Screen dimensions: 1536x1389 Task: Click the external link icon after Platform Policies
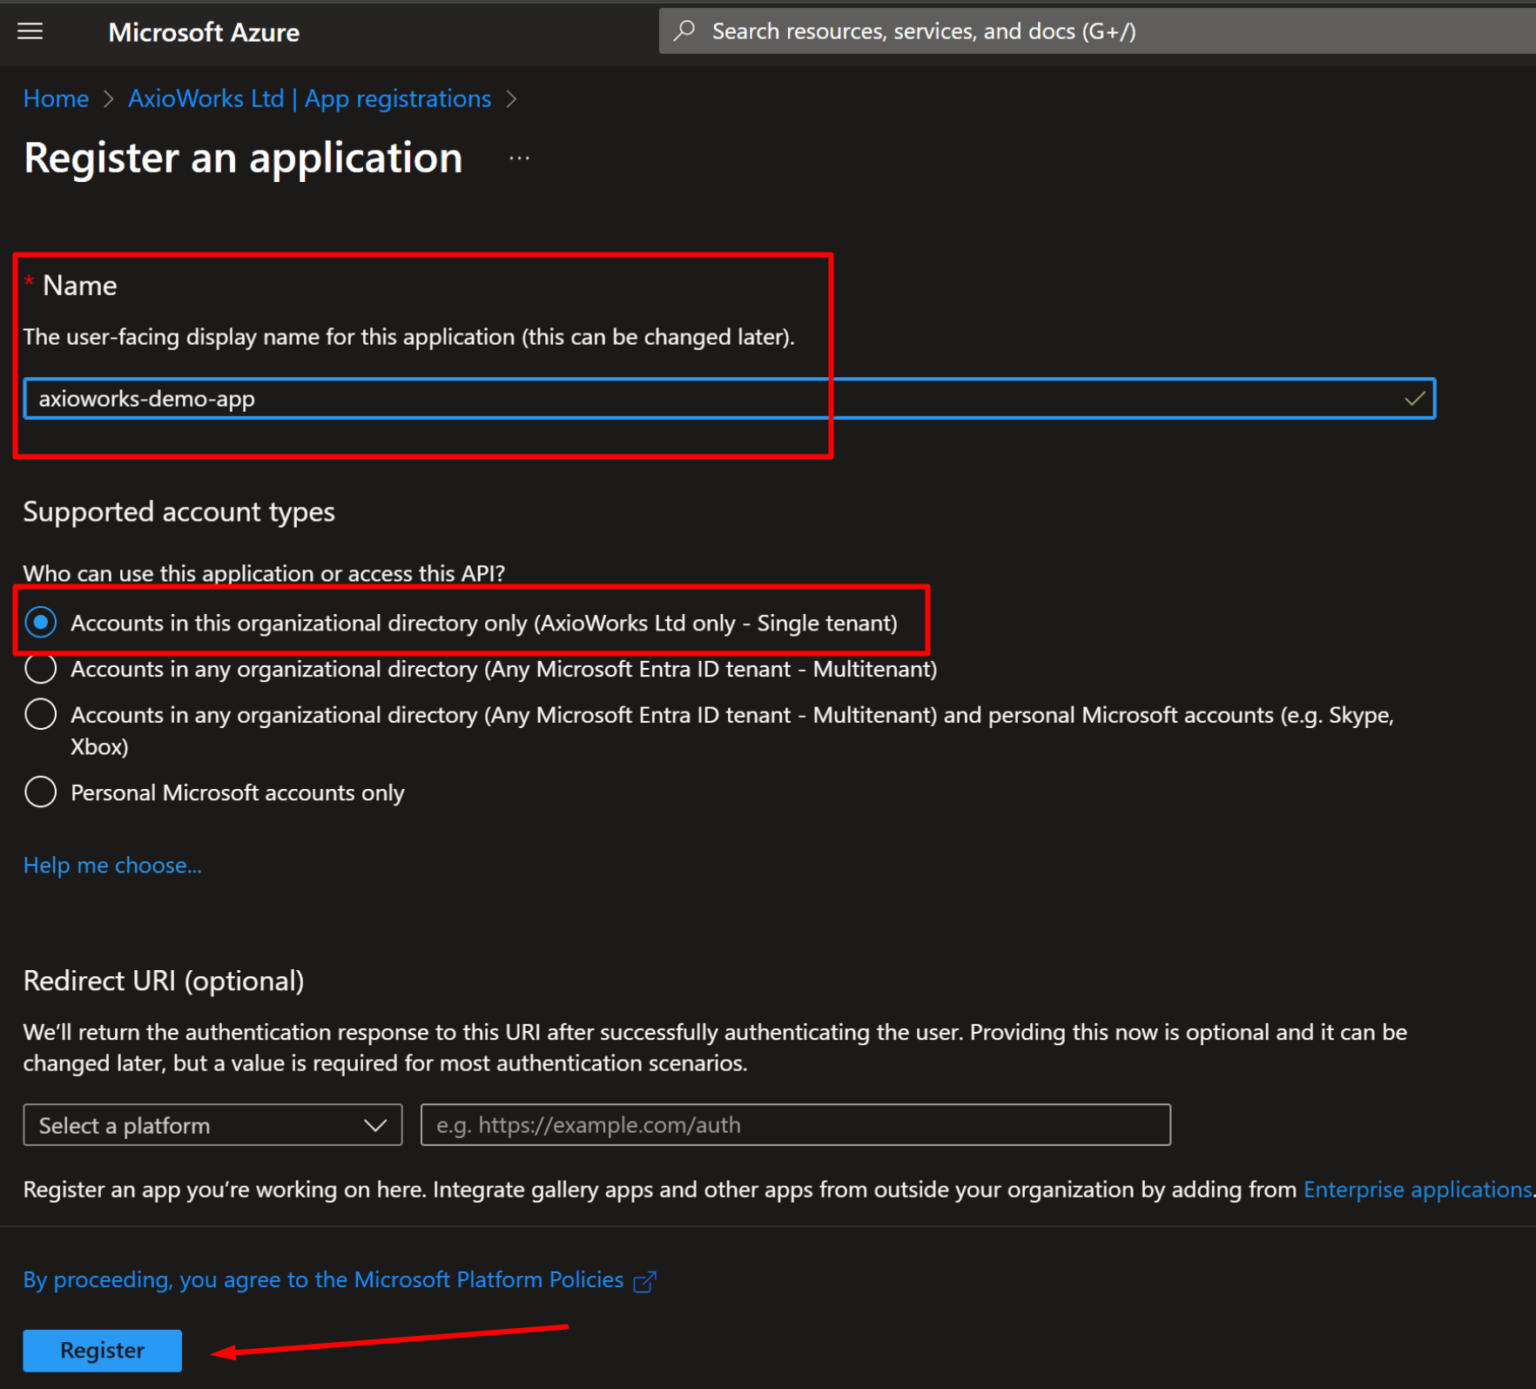pyautogui.click(x=646, y=1280)
